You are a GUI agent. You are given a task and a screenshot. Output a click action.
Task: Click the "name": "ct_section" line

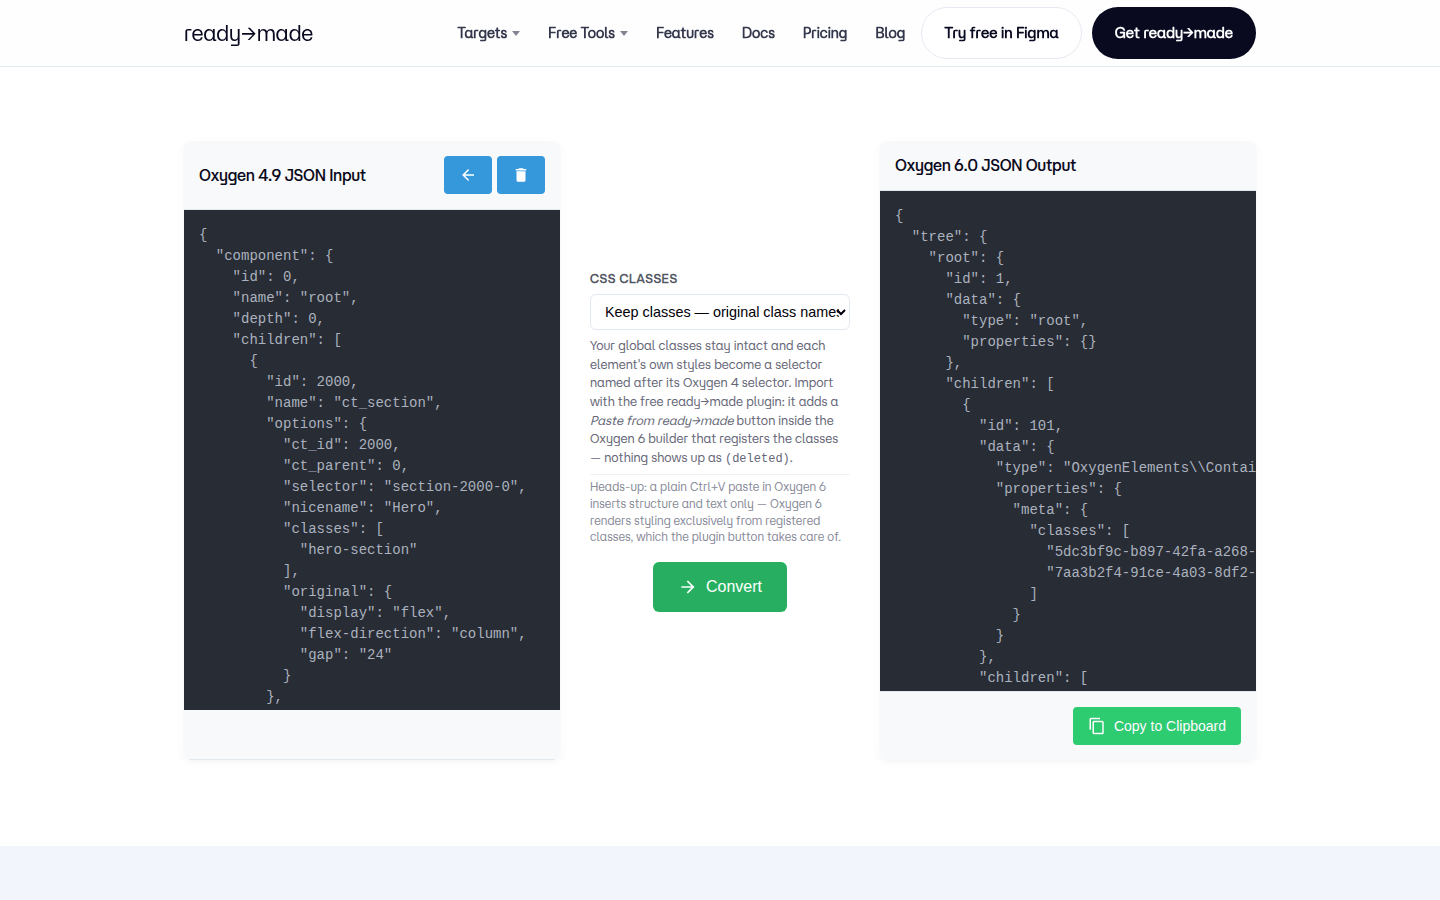tap(354, 402)
